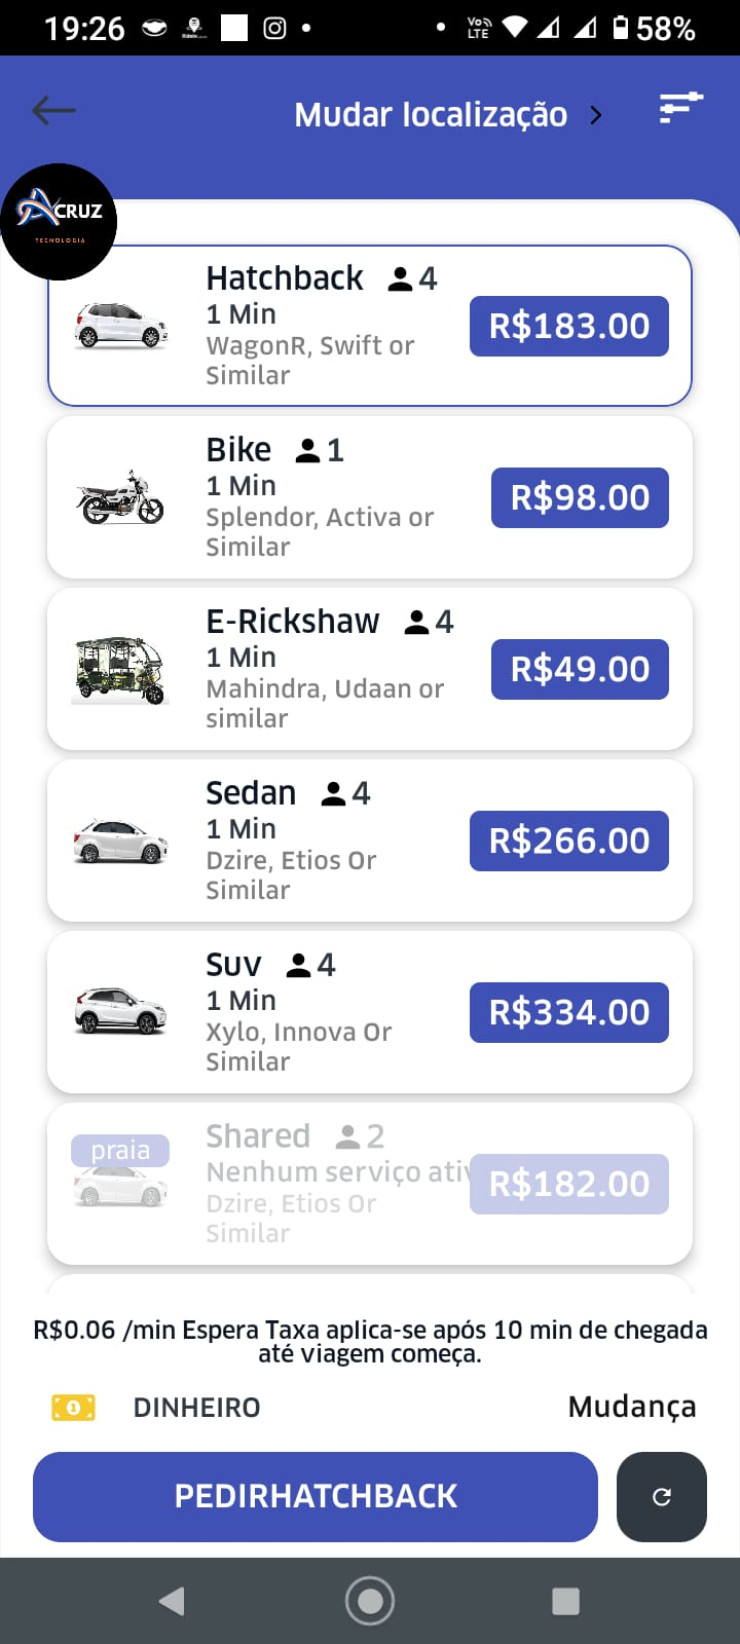Tap the refresh icon button
This screenshot has width=740, height=1644.
coord(661,1497)
